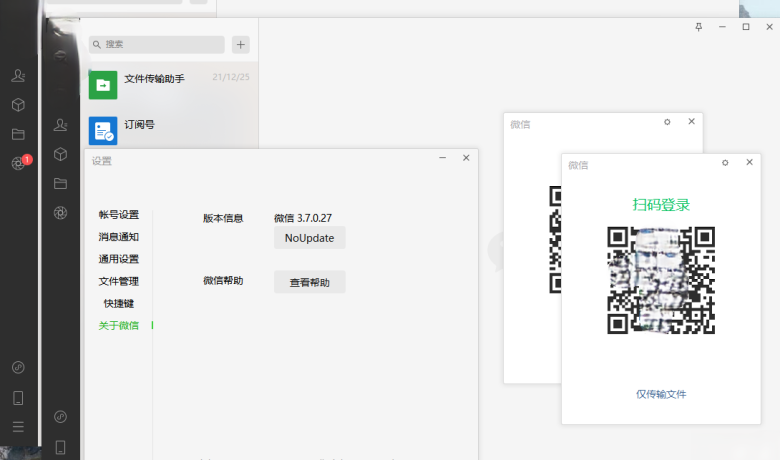Viewport: 780px width, 460px height.
Task: Open Mini Programs icon in front WeChat sidebar
Action: point(61,417)
